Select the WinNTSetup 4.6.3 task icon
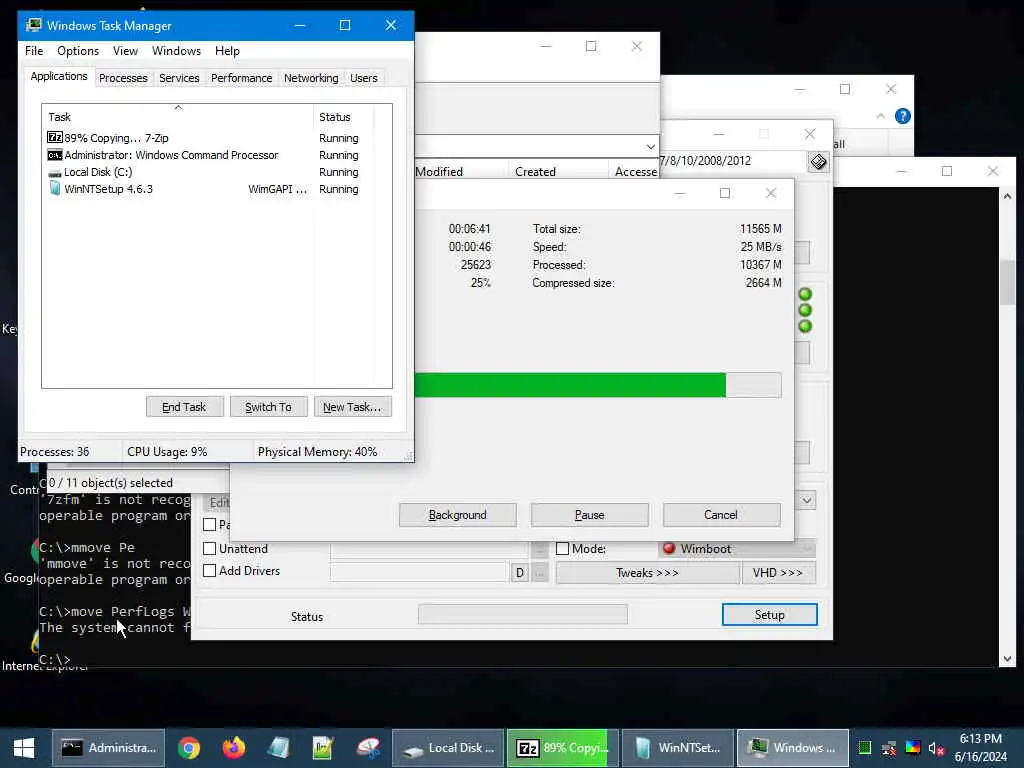1024x768 pixels. pyautogui.click(x=55, y=189)
